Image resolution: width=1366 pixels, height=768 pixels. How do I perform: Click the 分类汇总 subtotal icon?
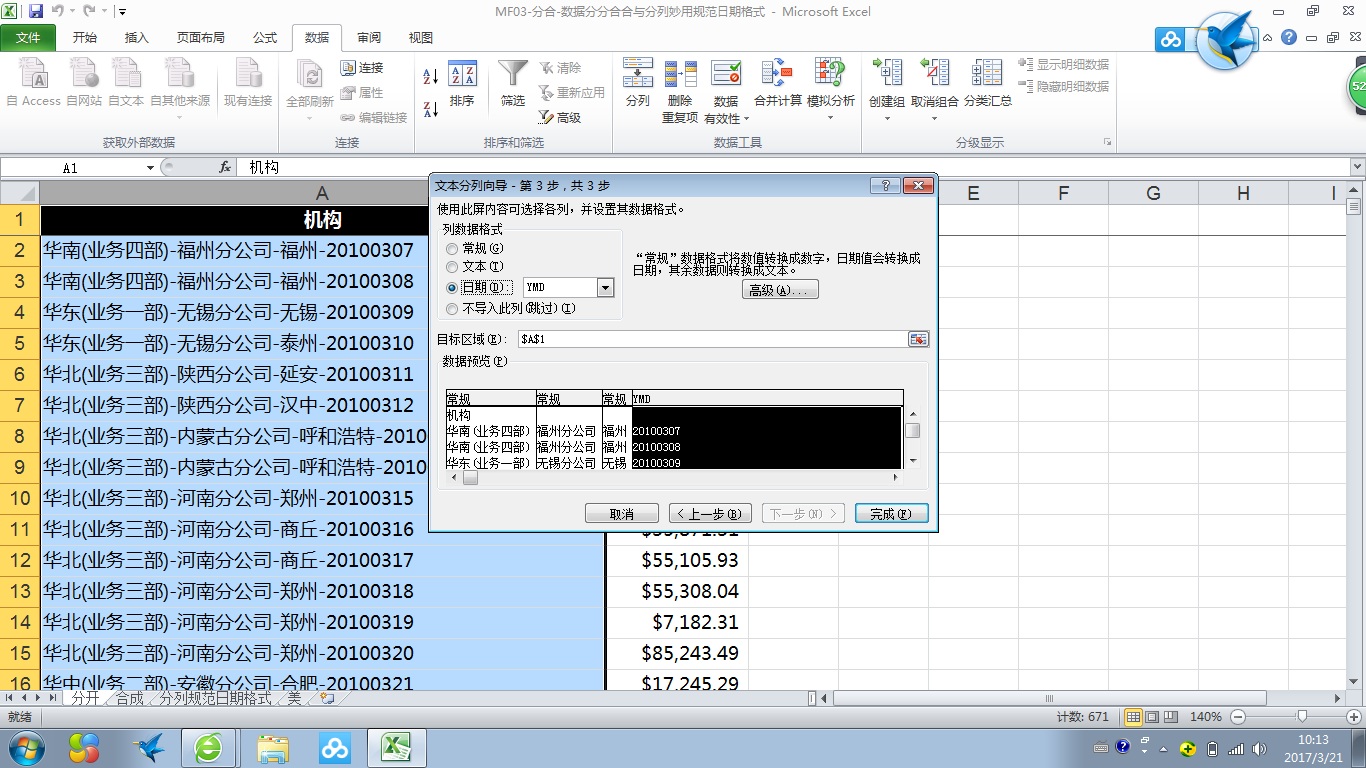[x=987, y=74]
